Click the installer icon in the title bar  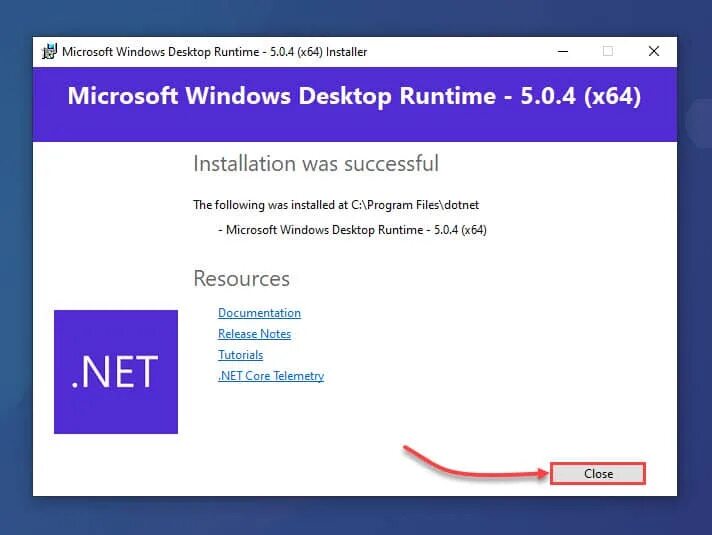click(49, 51)
